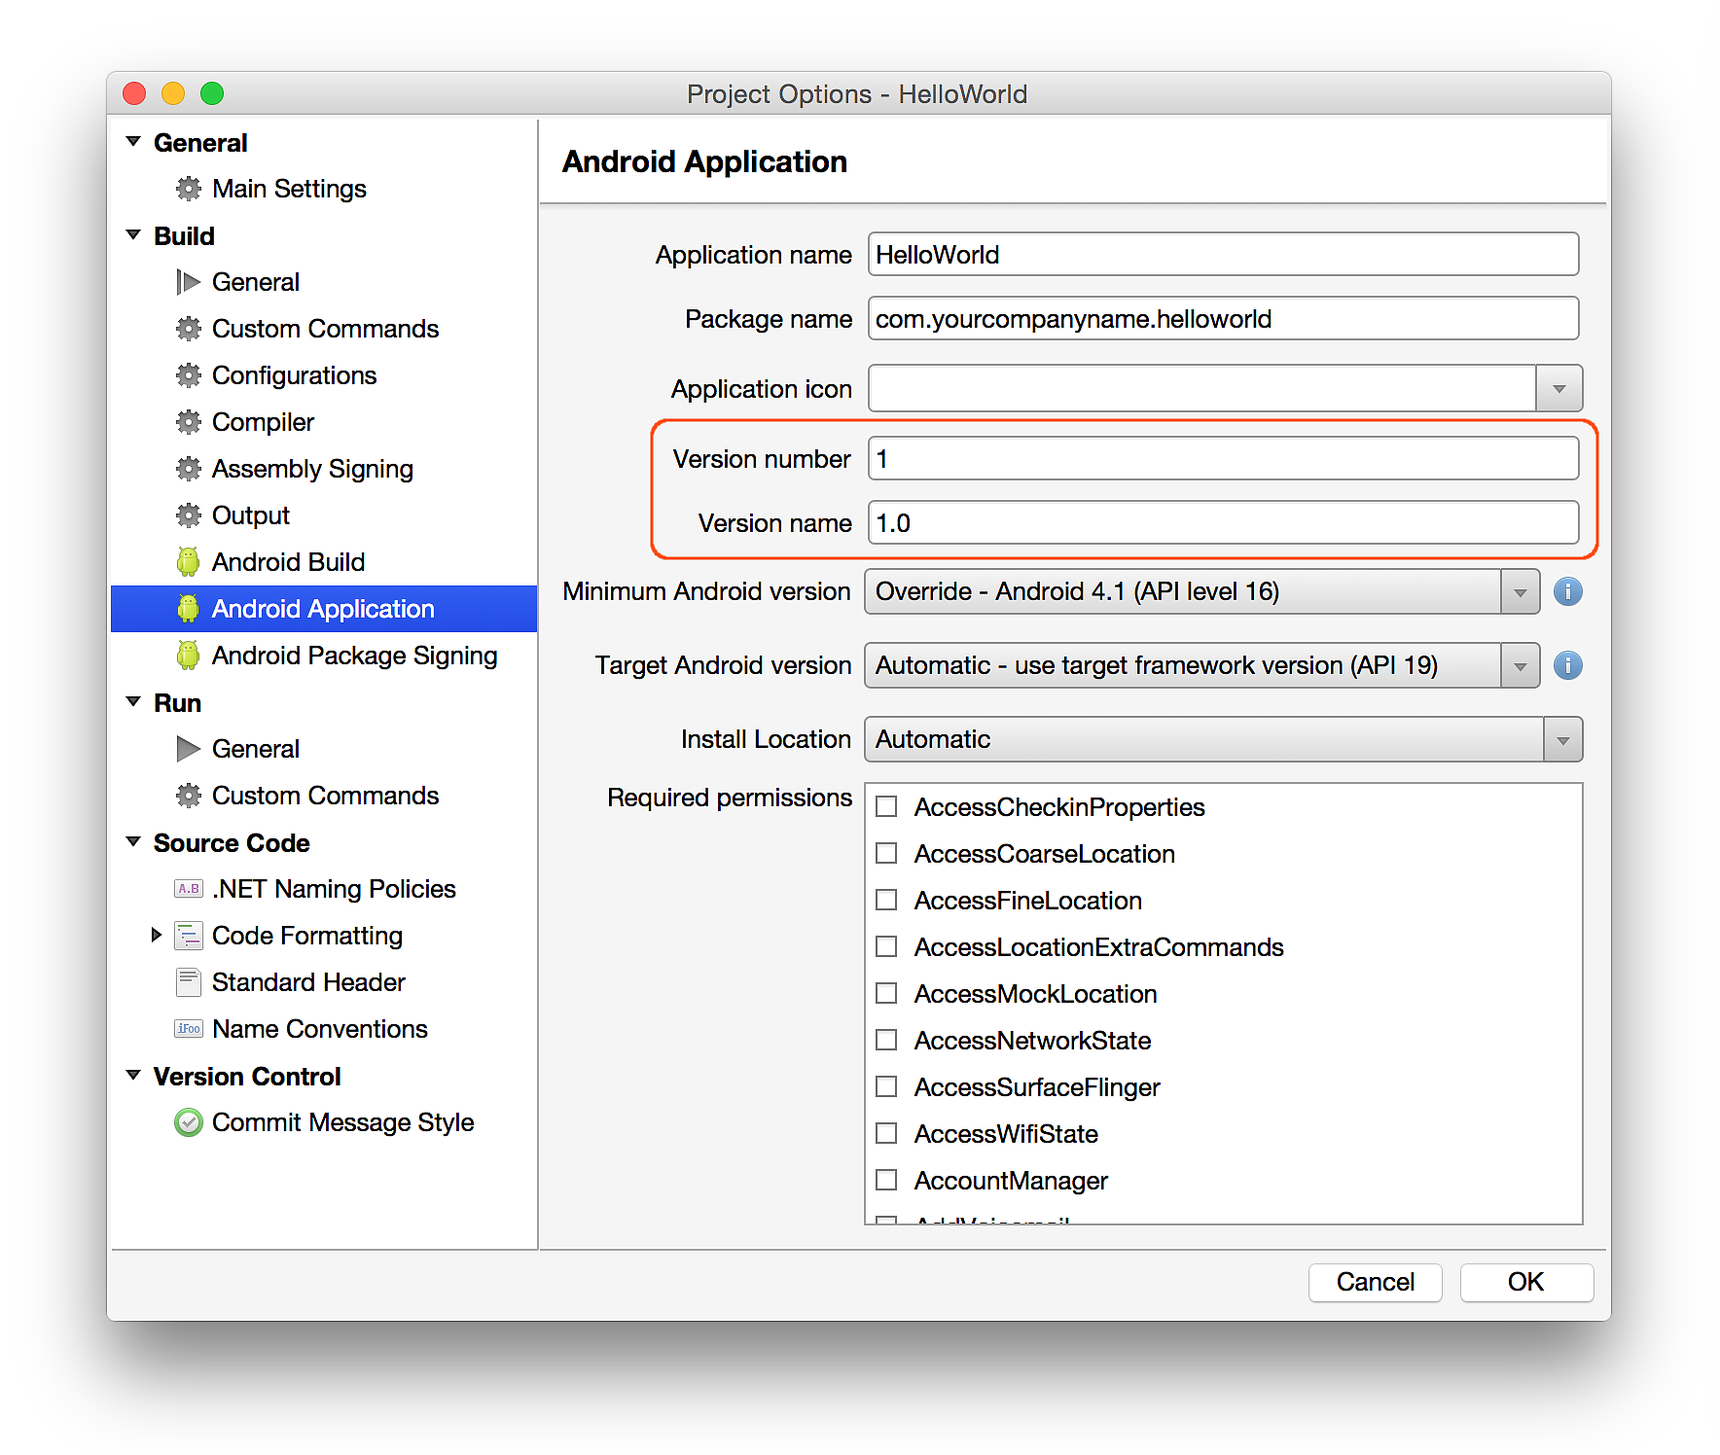
Task: Open the Application icon combo box arrow
Action: (x=1559, y=388)
